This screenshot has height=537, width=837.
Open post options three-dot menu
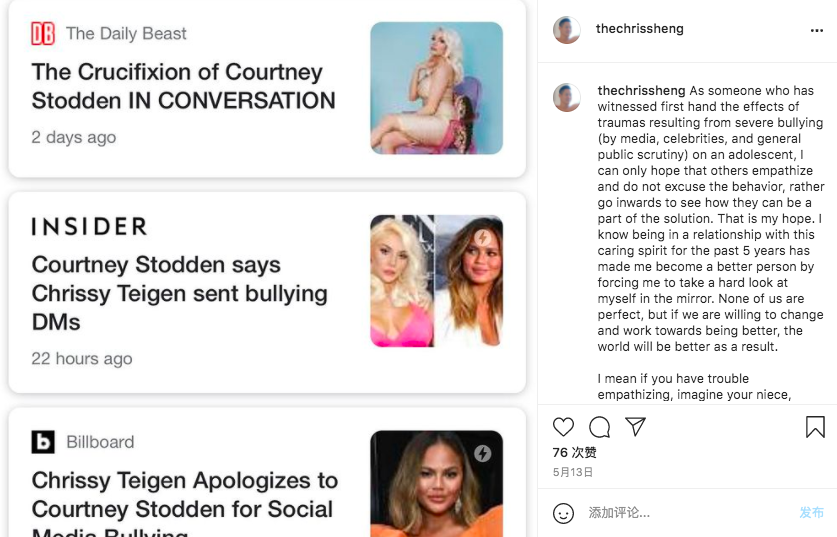pos(817,30)
